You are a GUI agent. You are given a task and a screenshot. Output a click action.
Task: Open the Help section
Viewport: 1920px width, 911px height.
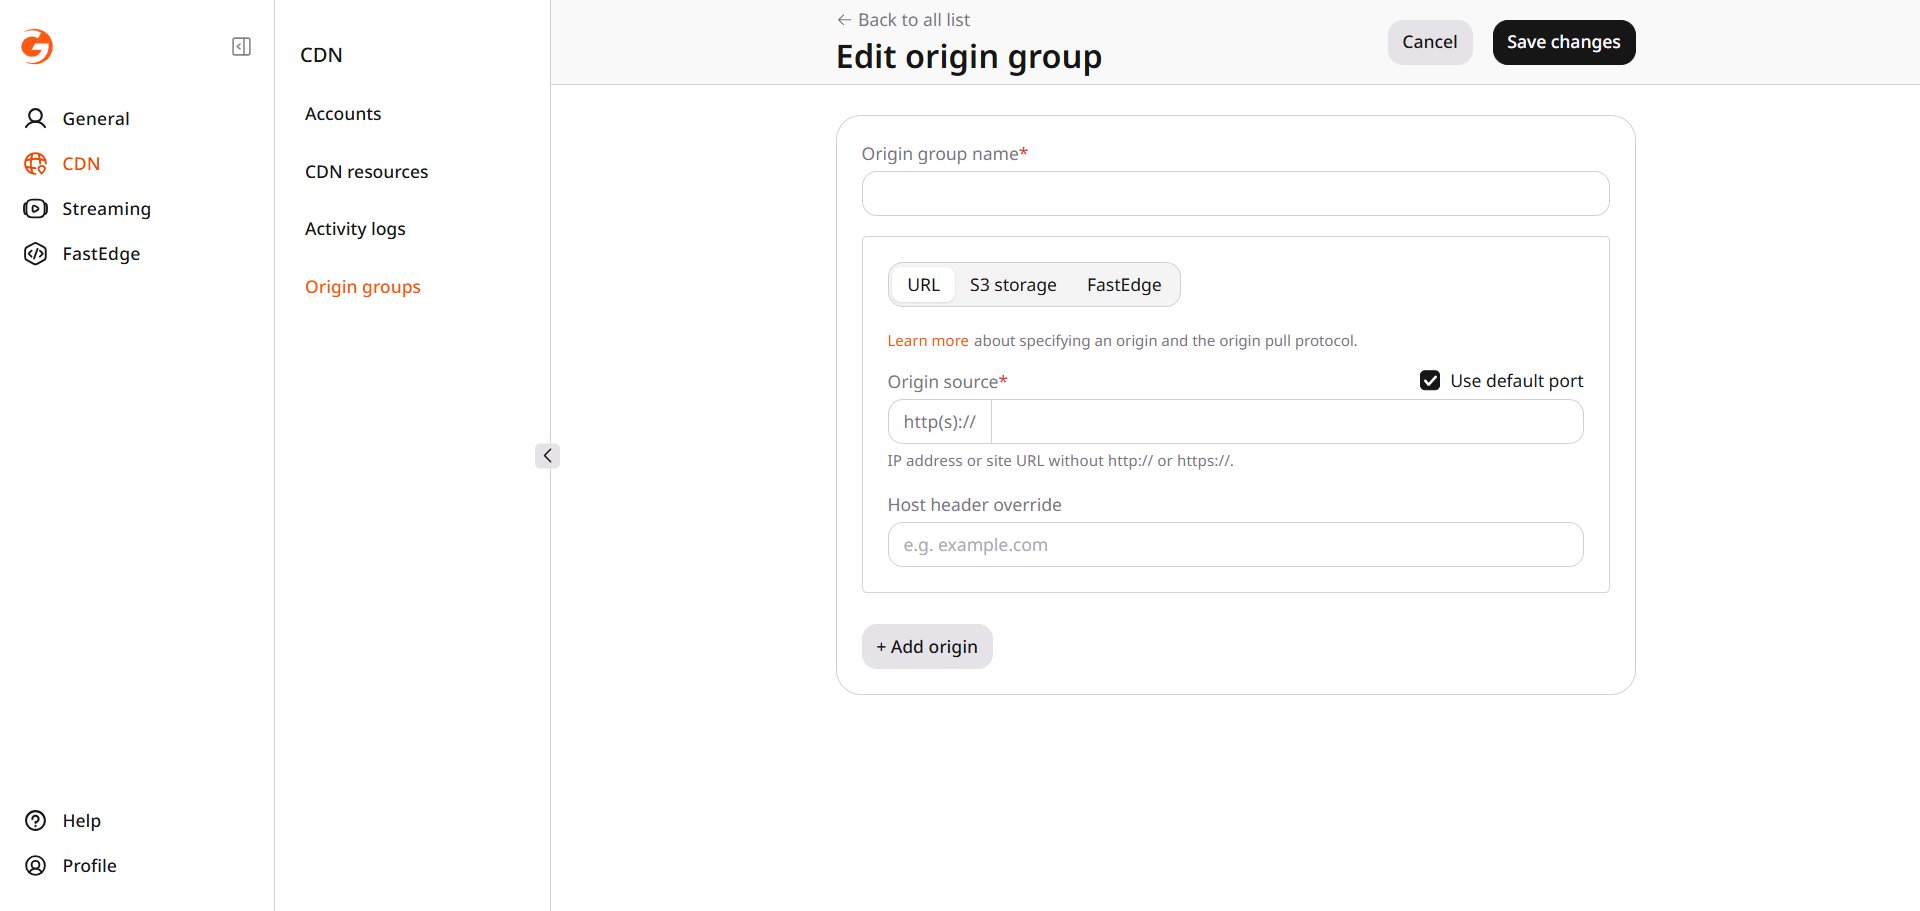click(82, 821)
